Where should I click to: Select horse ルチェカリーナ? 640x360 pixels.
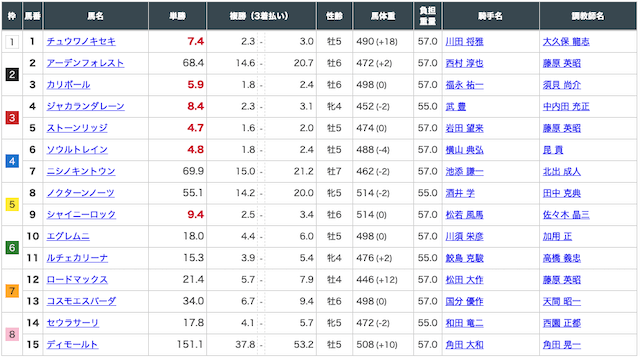(77, 258)
